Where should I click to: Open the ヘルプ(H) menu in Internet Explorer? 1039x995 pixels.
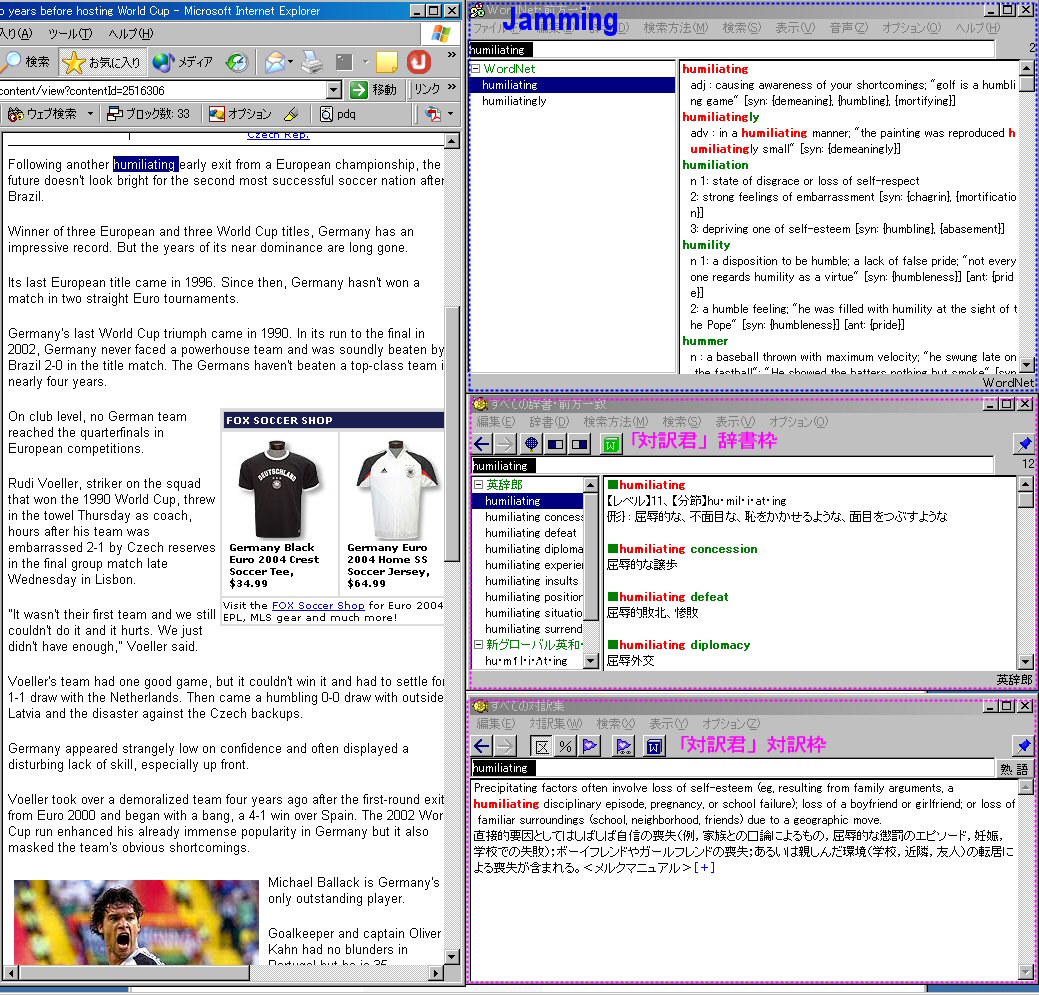131,33
